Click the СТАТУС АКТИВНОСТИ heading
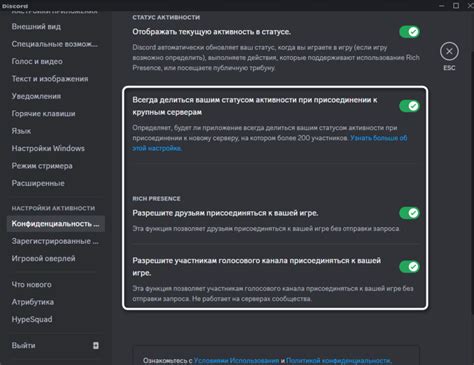The height and width of the screenshot is (365, 474). coord(166,17)
